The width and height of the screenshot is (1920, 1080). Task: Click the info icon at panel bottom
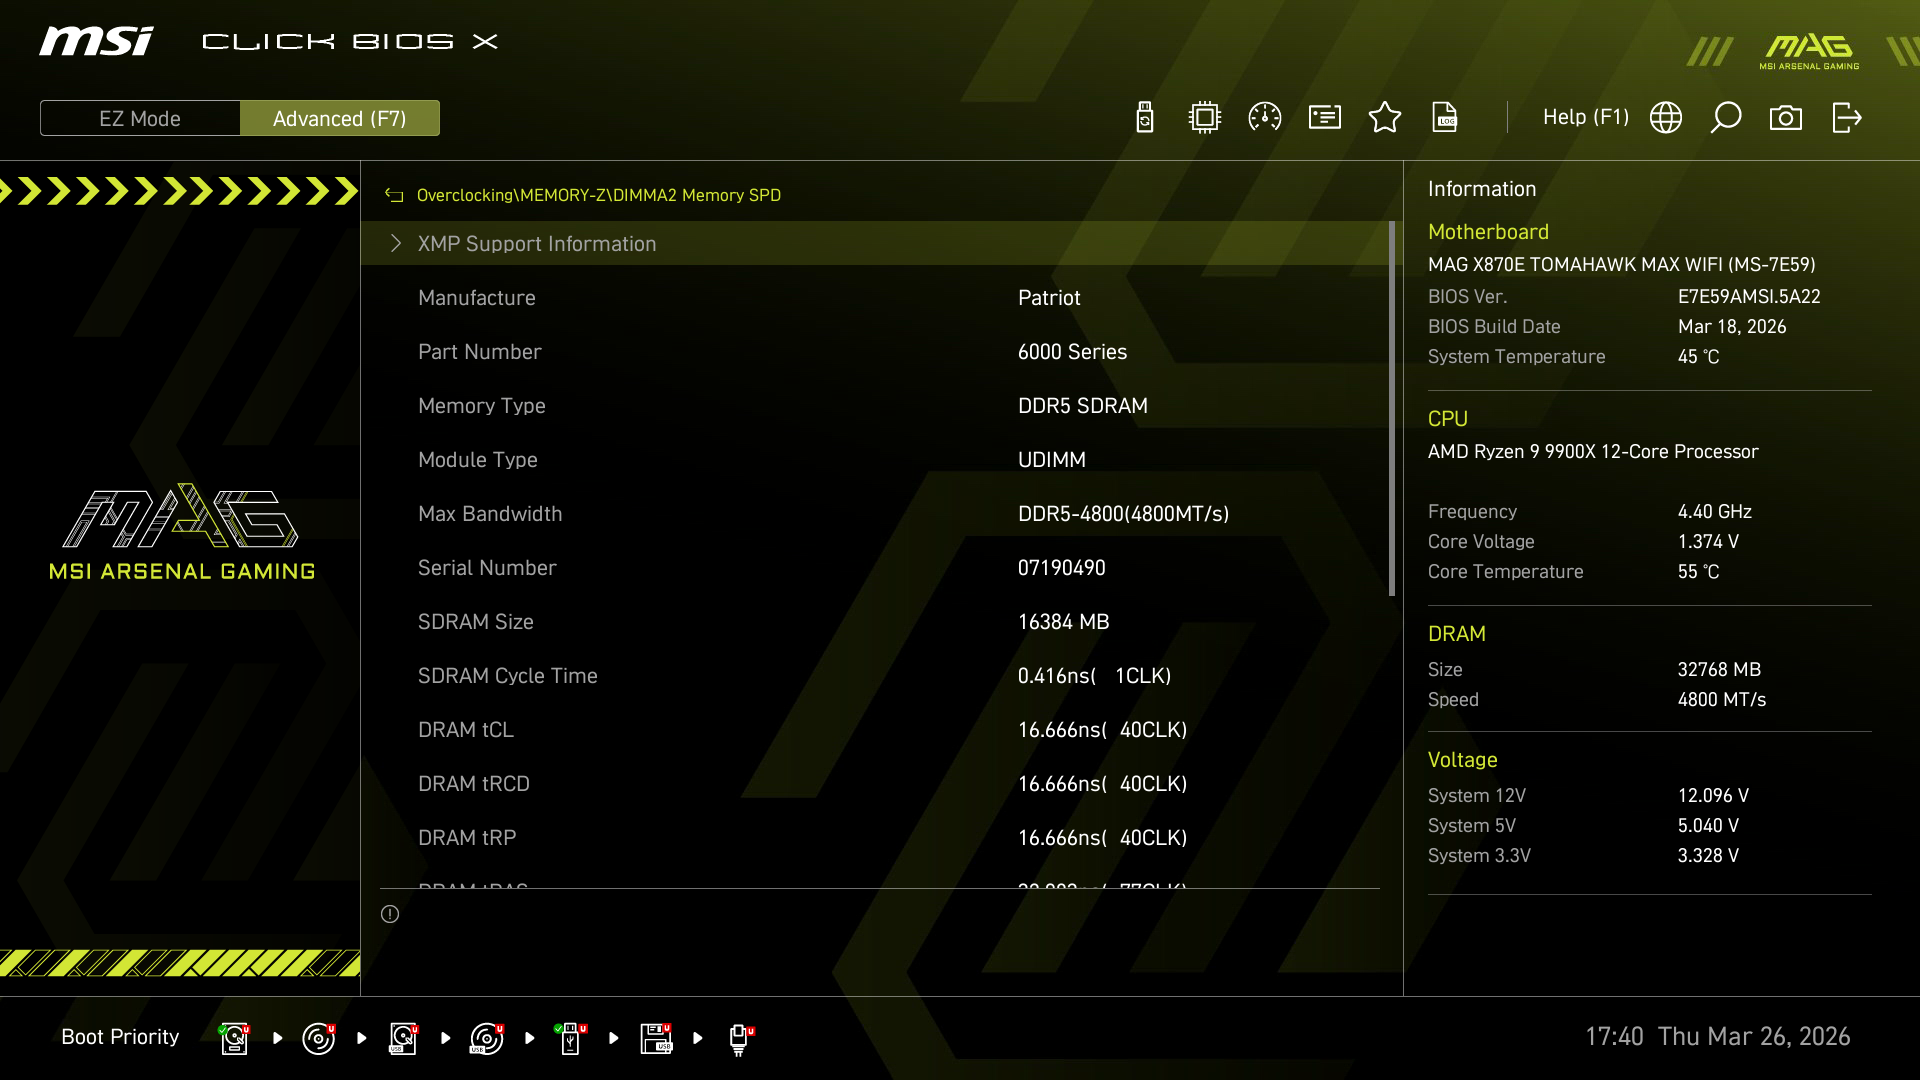390,914
